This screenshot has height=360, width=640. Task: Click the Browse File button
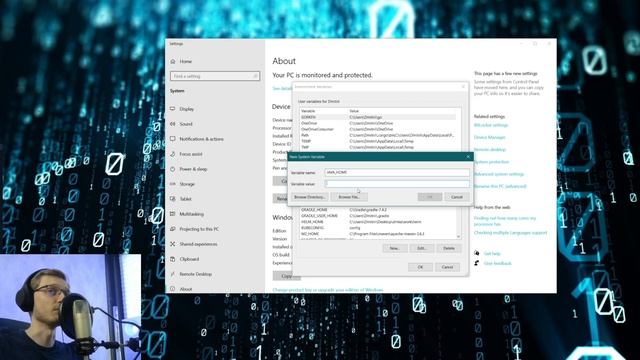coord(349,197)
